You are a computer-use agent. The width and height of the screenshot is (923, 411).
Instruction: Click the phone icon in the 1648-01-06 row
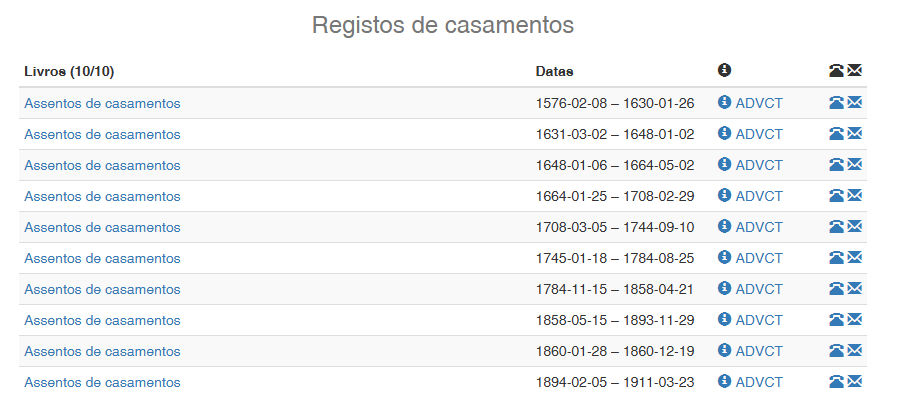[x=836, y=165]
